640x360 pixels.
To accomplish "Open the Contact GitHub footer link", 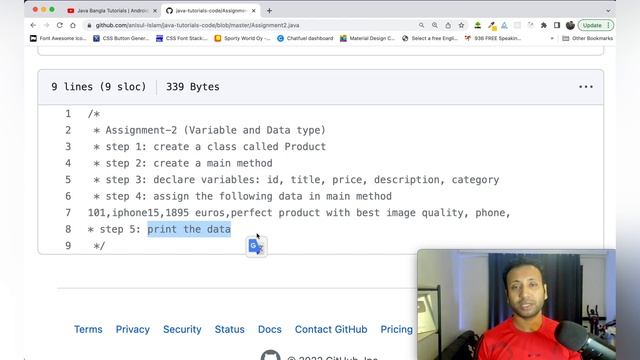I will [x=331, y=329].
